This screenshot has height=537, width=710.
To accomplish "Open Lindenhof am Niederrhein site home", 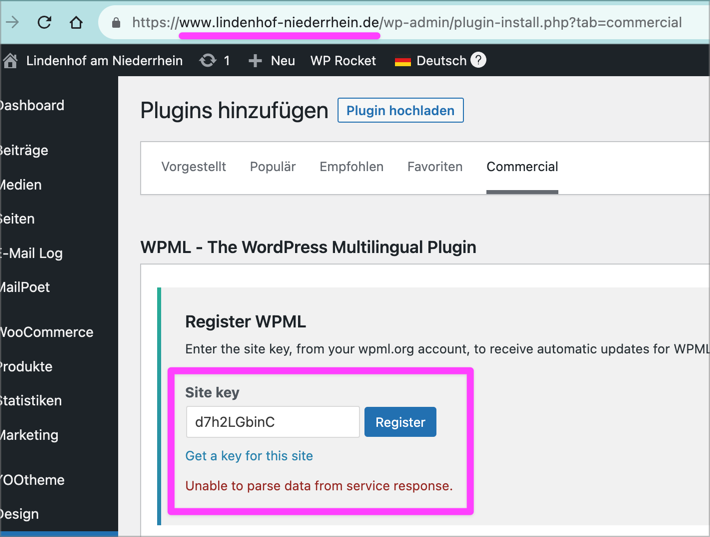I will click(93, 61).
